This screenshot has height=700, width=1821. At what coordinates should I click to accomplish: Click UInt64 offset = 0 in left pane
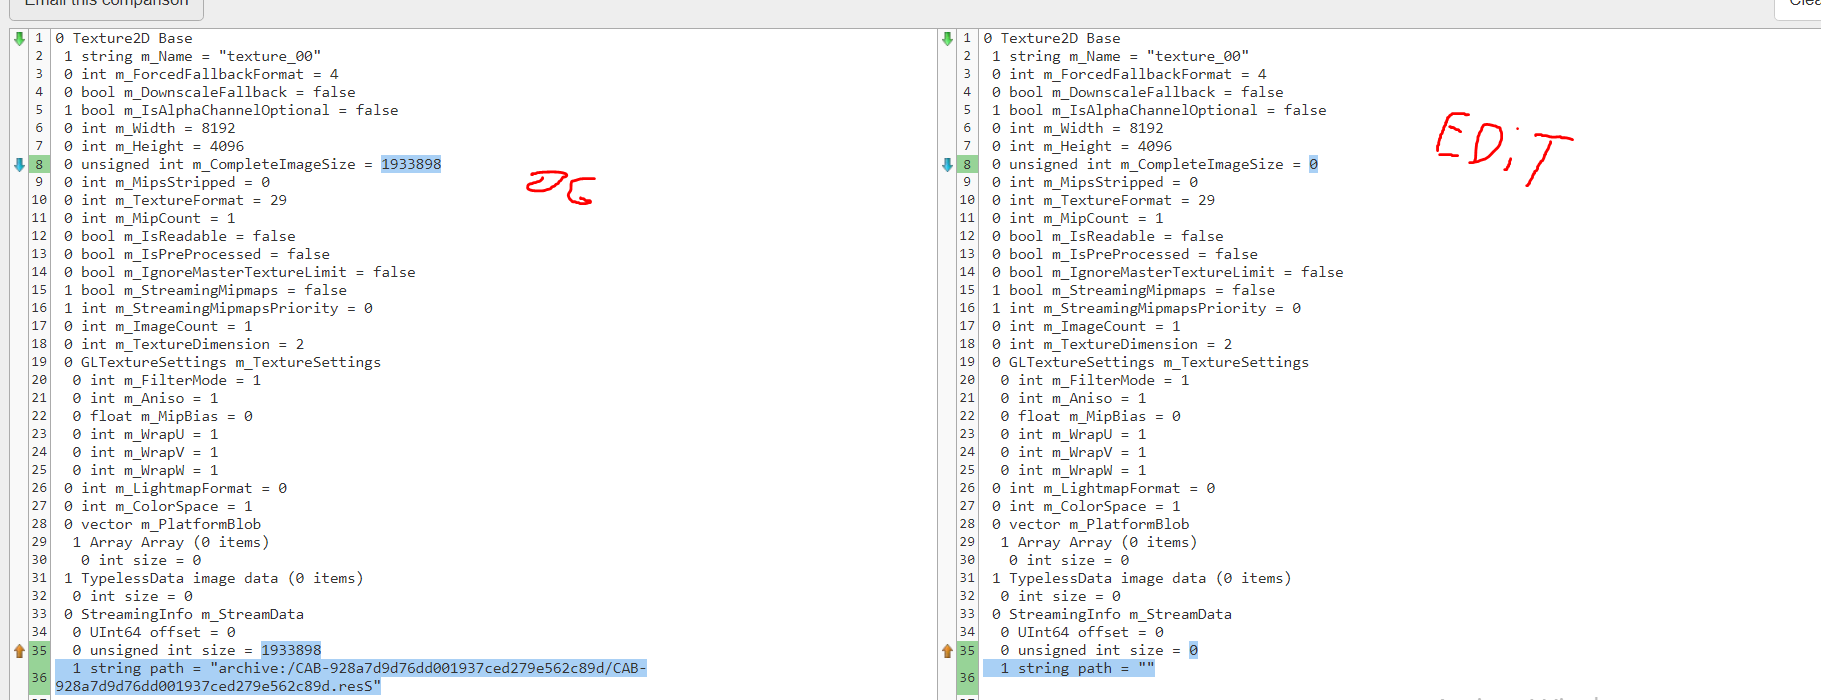[x=154, y=632]
